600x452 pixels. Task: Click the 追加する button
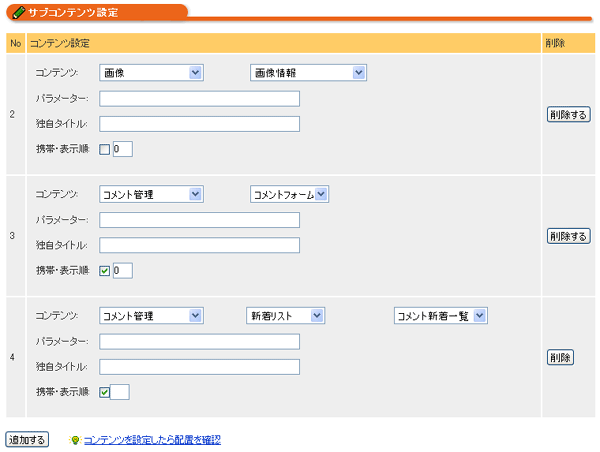tap(27, 439)
